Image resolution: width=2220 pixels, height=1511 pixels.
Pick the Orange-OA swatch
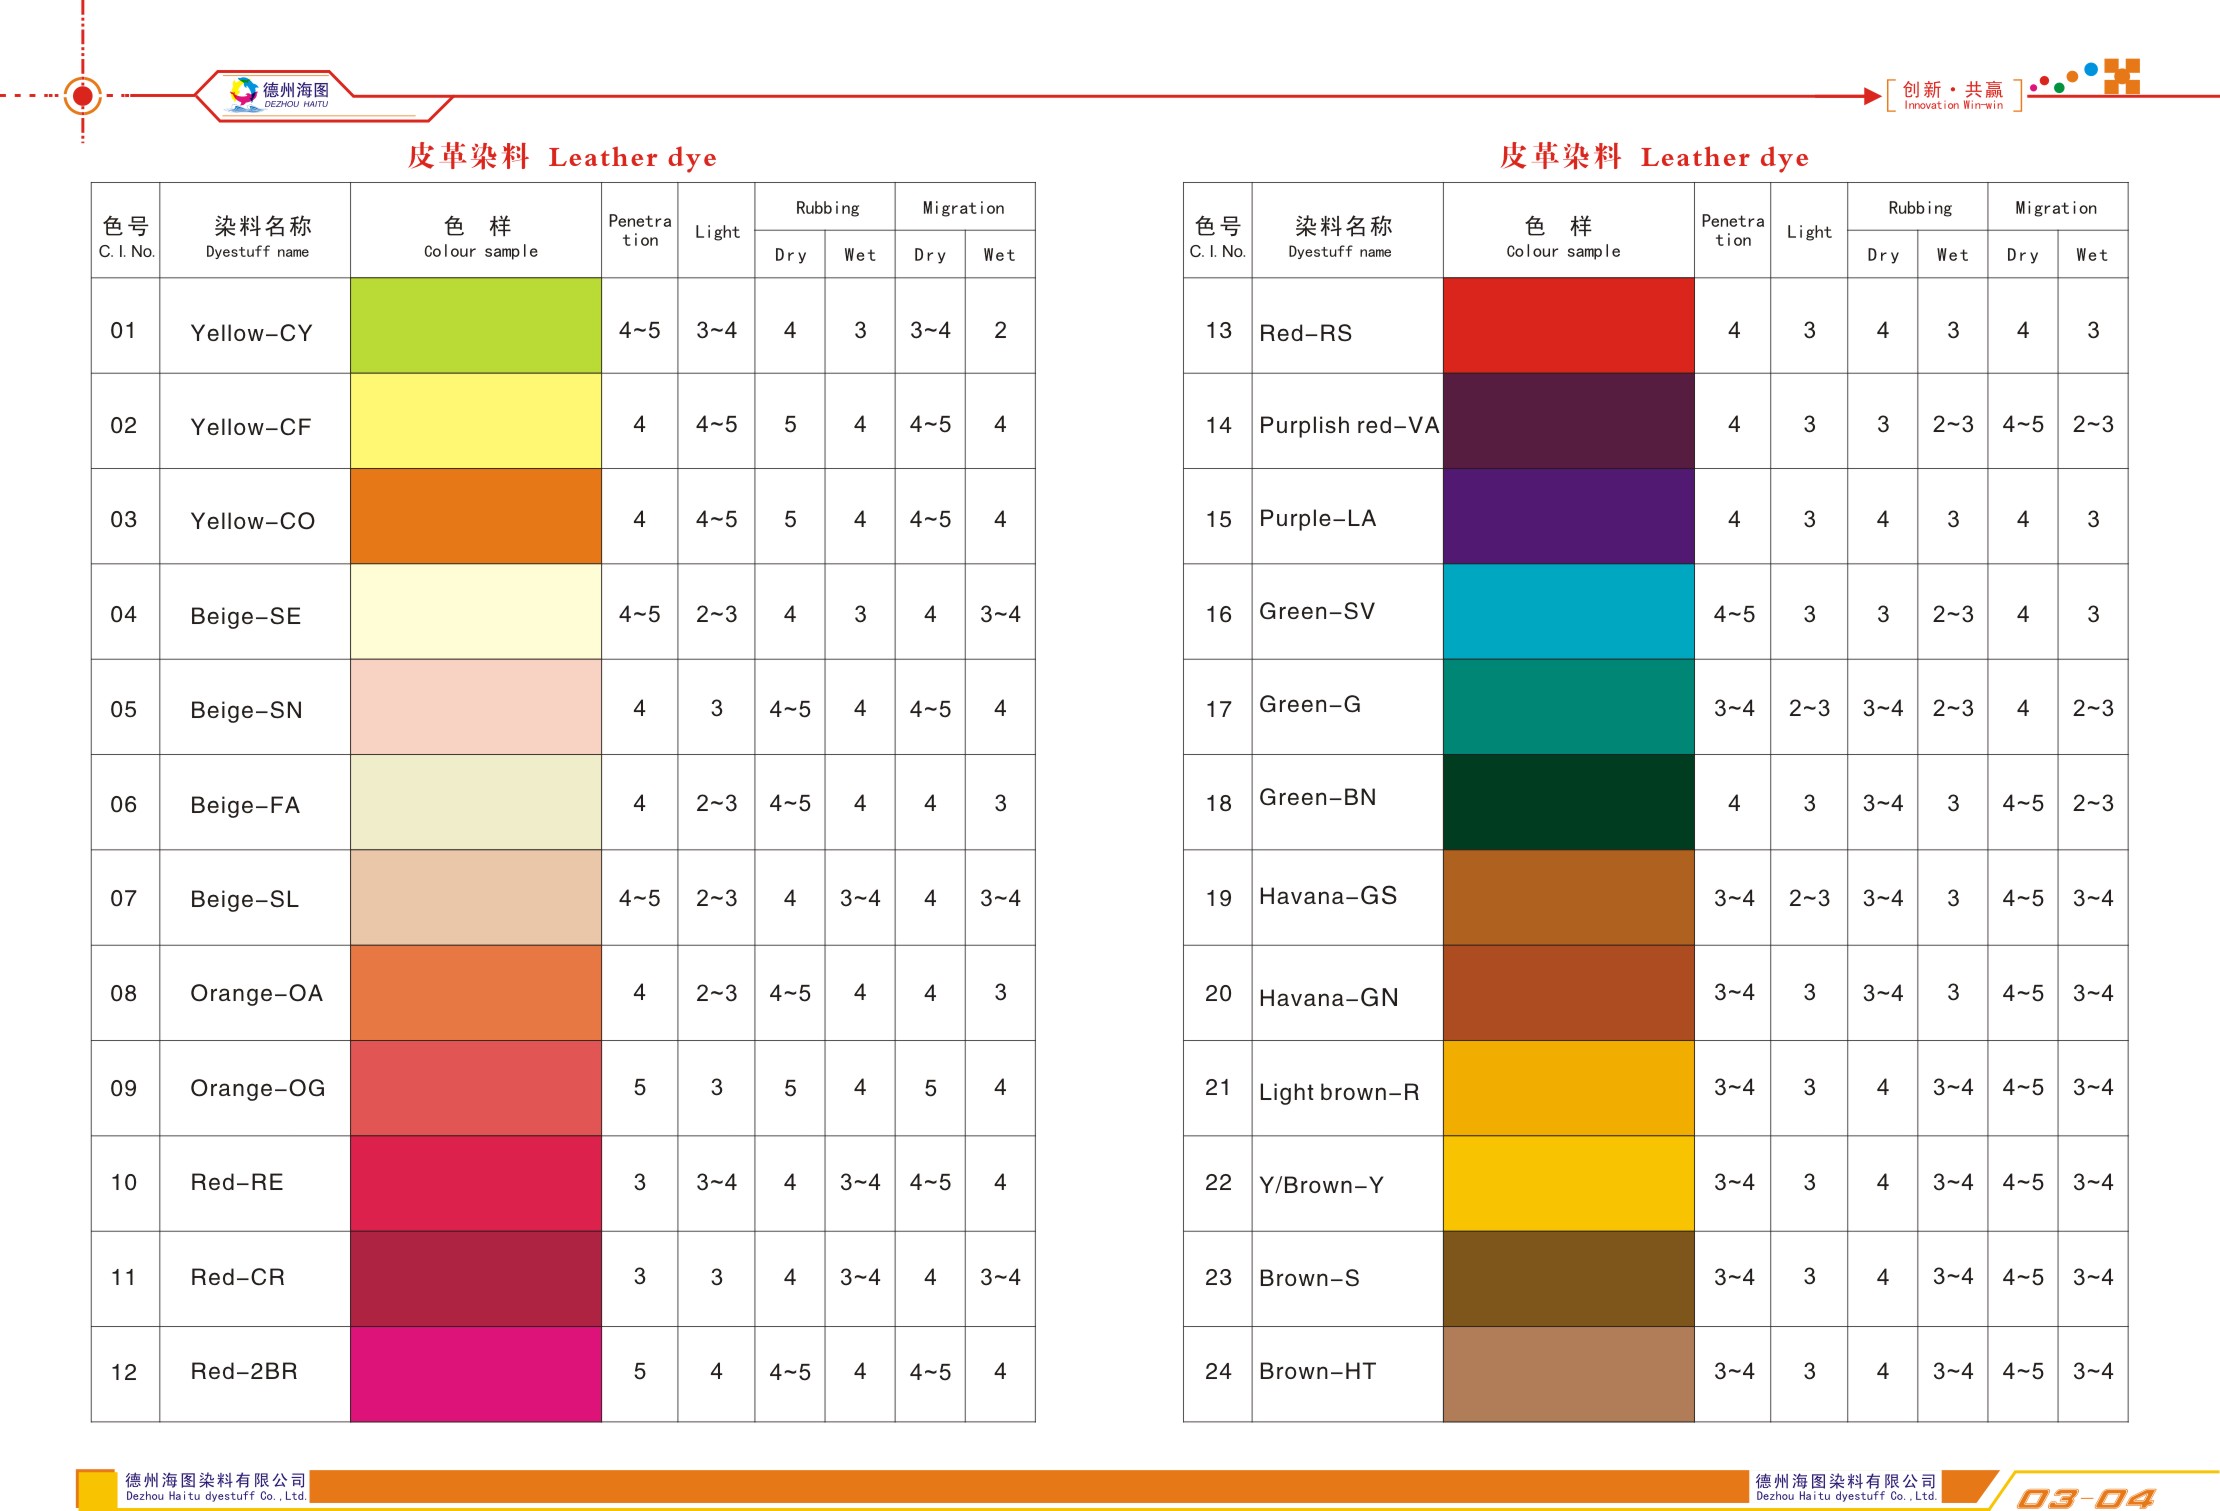[476, 992]
